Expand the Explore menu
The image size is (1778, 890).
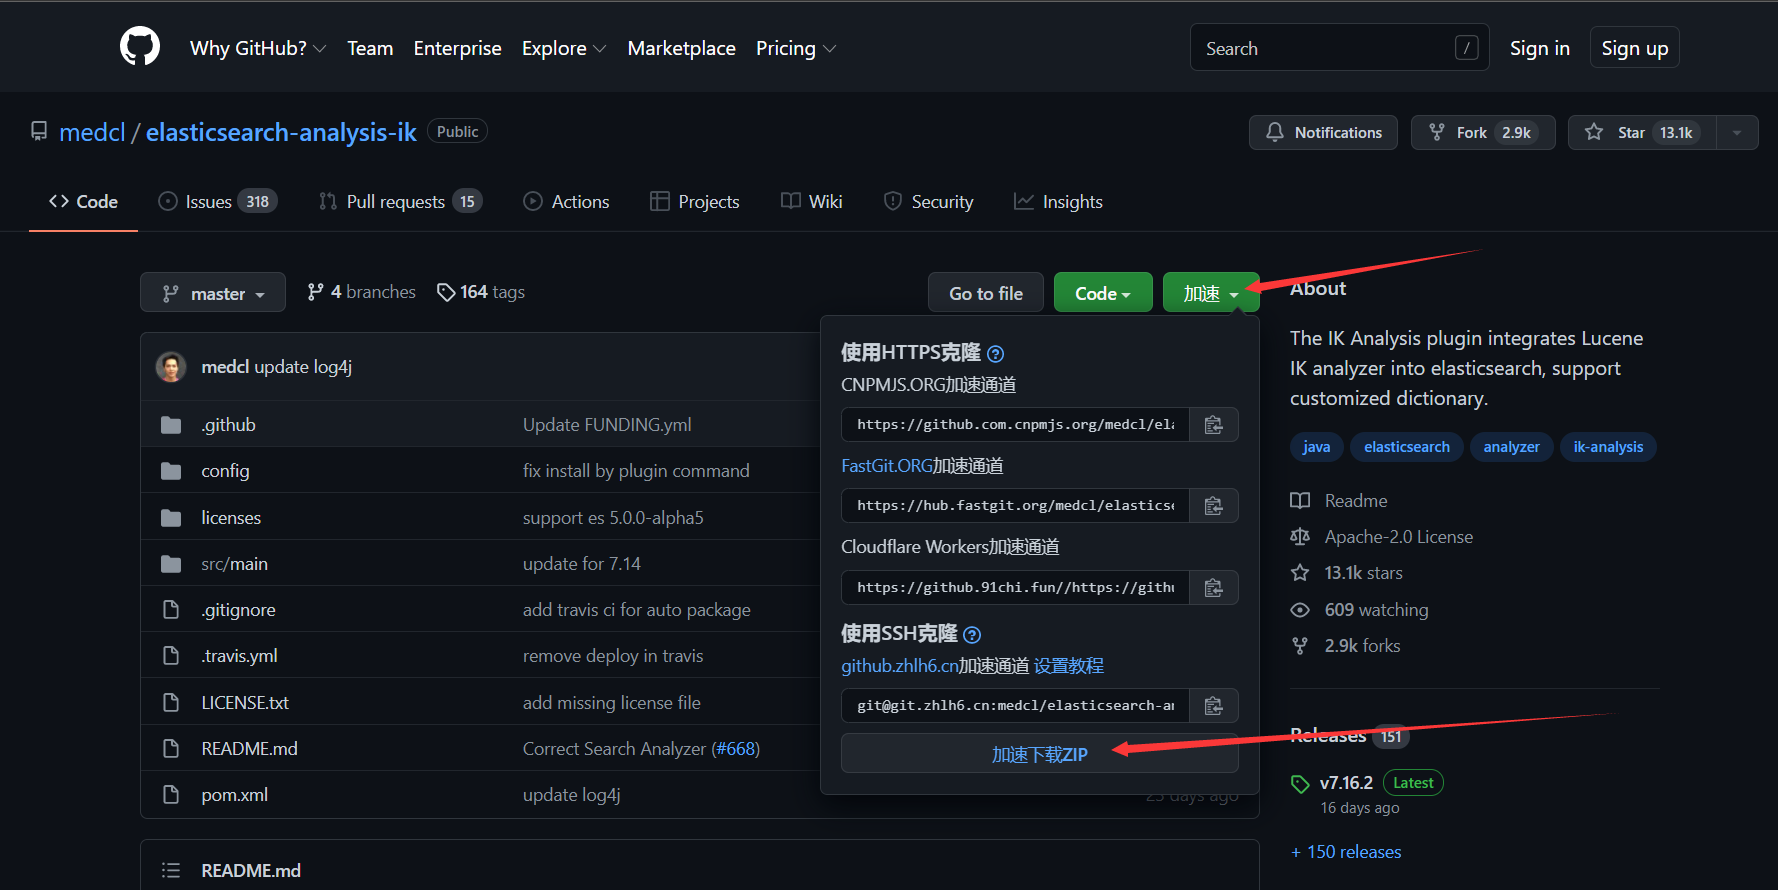click(x=564, y=48)
